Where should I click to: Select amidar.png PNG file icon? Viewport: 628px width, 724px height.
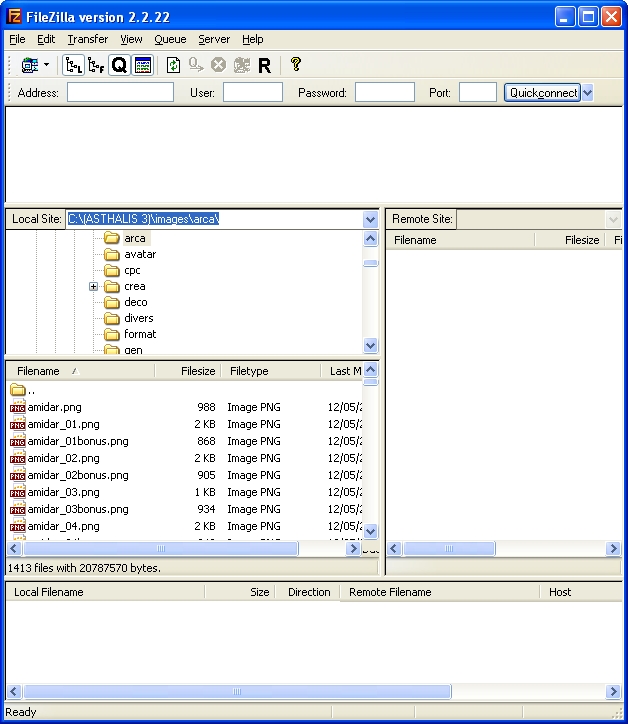(18, 407)
